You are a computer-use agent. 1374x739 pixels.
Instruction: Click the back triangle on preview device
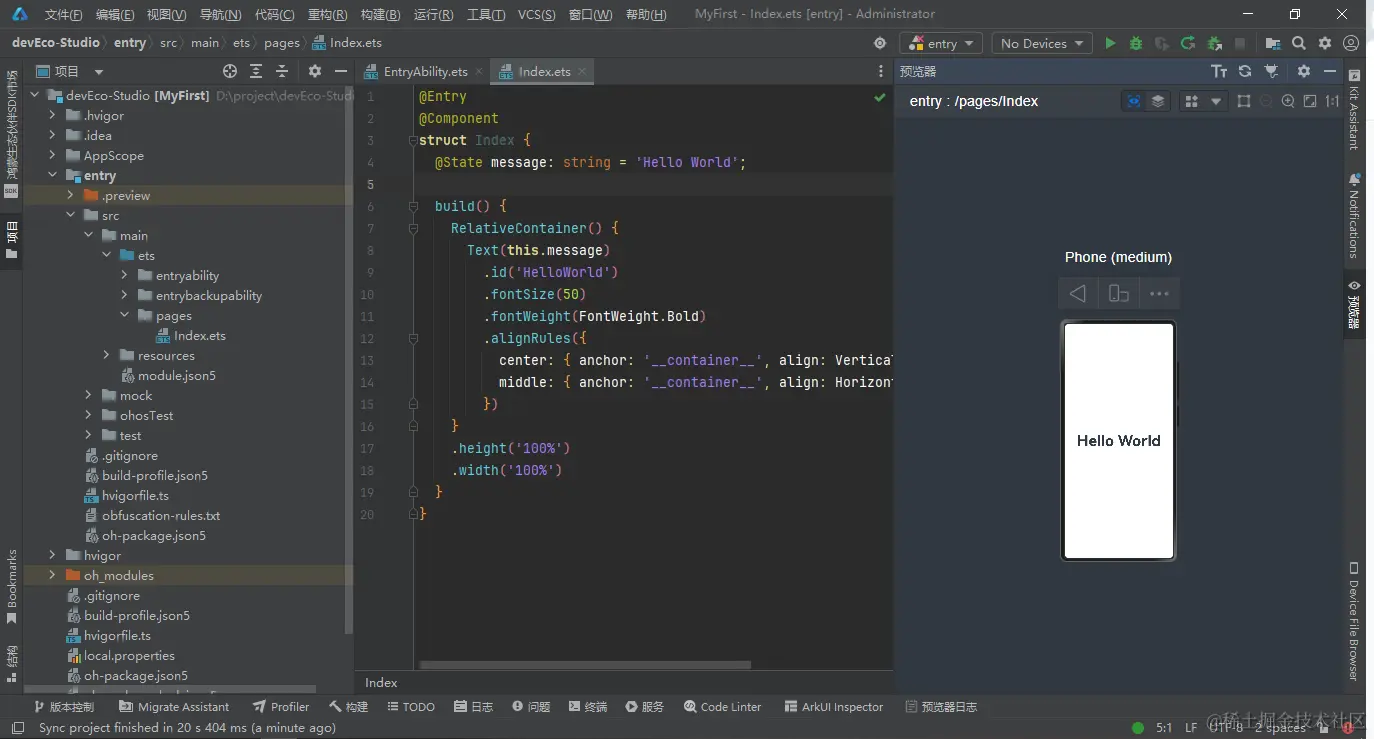[1078, 294]
